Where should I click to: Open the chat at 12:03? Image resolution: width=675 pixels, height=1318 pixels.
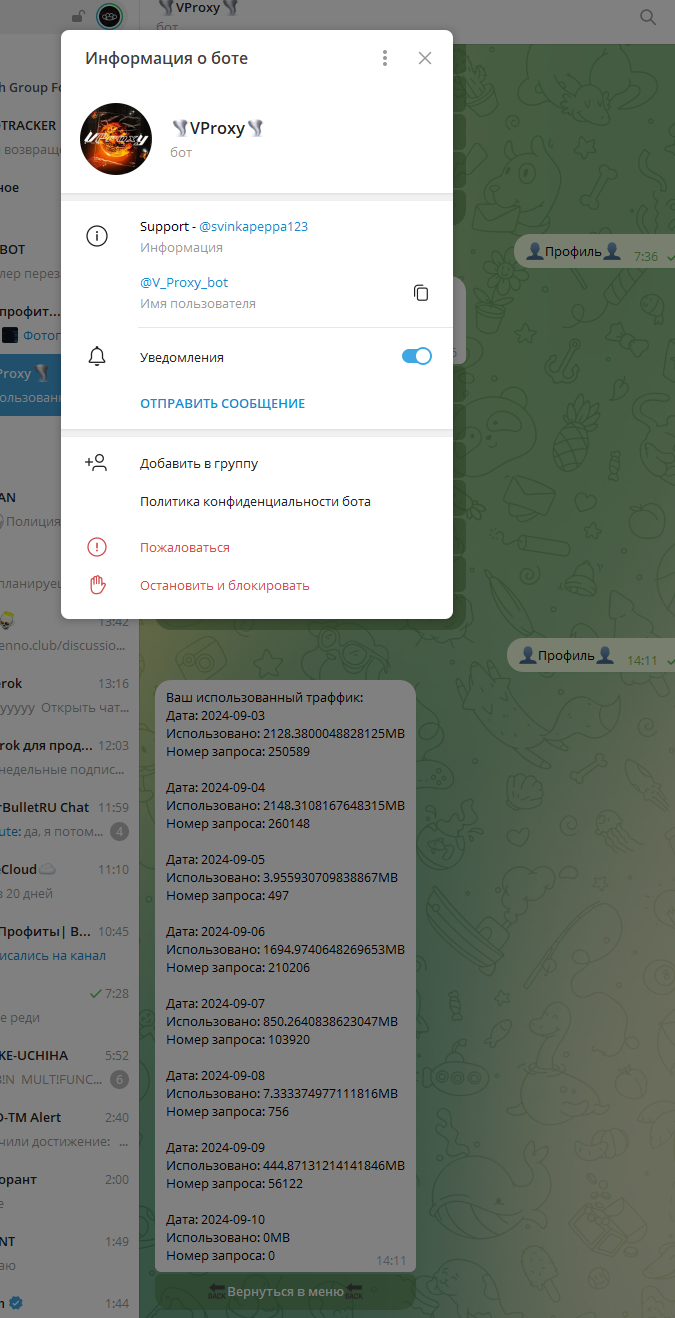click(x=68, y=757)
